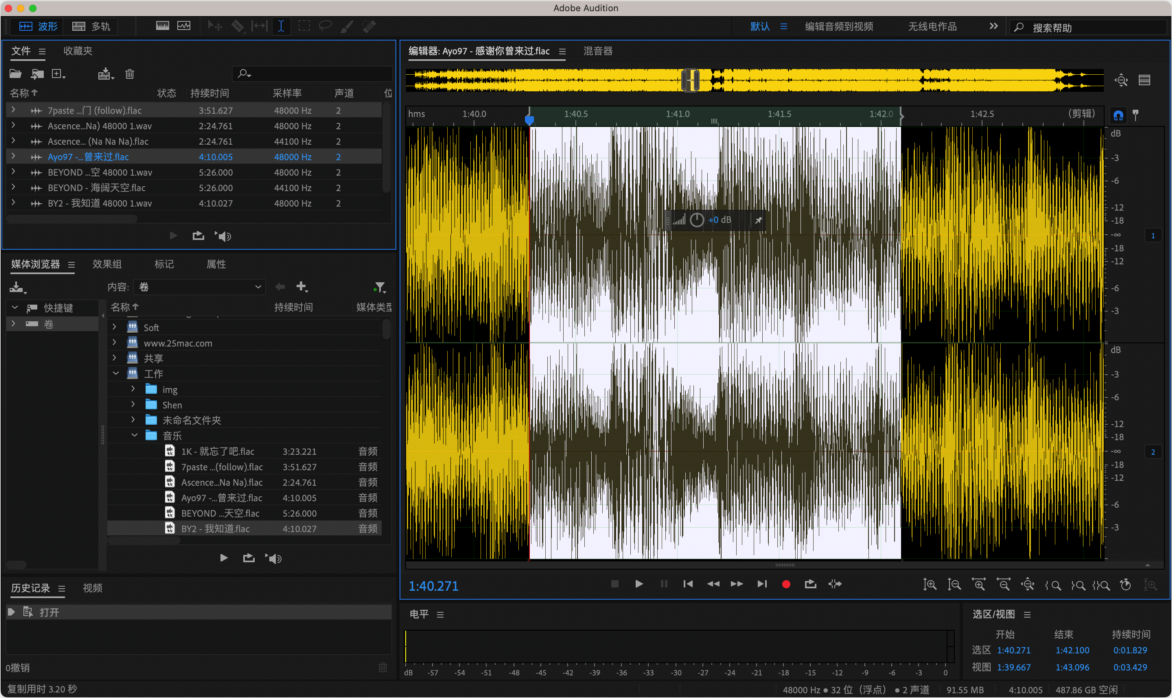Click the open file folder icon in Files panel
The height and width of the screenshot is (698, 1172).
tap(15, 74)
